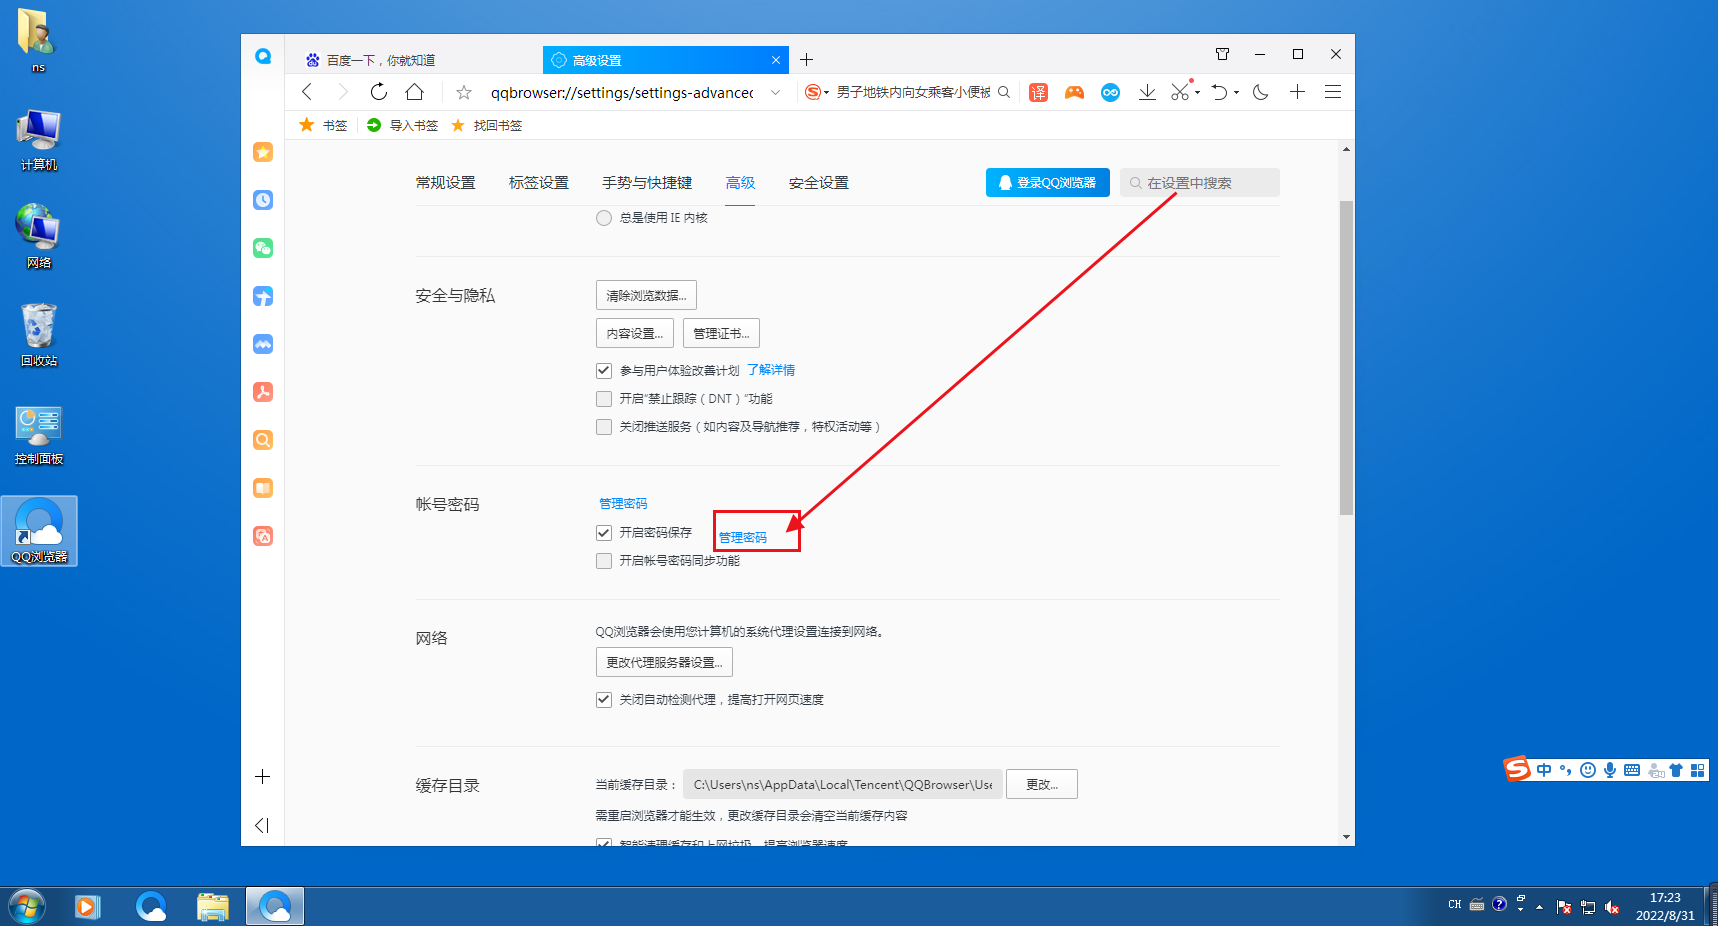This screenshot has height=926, width=1718.
Task: Click the qqbrowser://settings address bar
Action: pos(622,92)
